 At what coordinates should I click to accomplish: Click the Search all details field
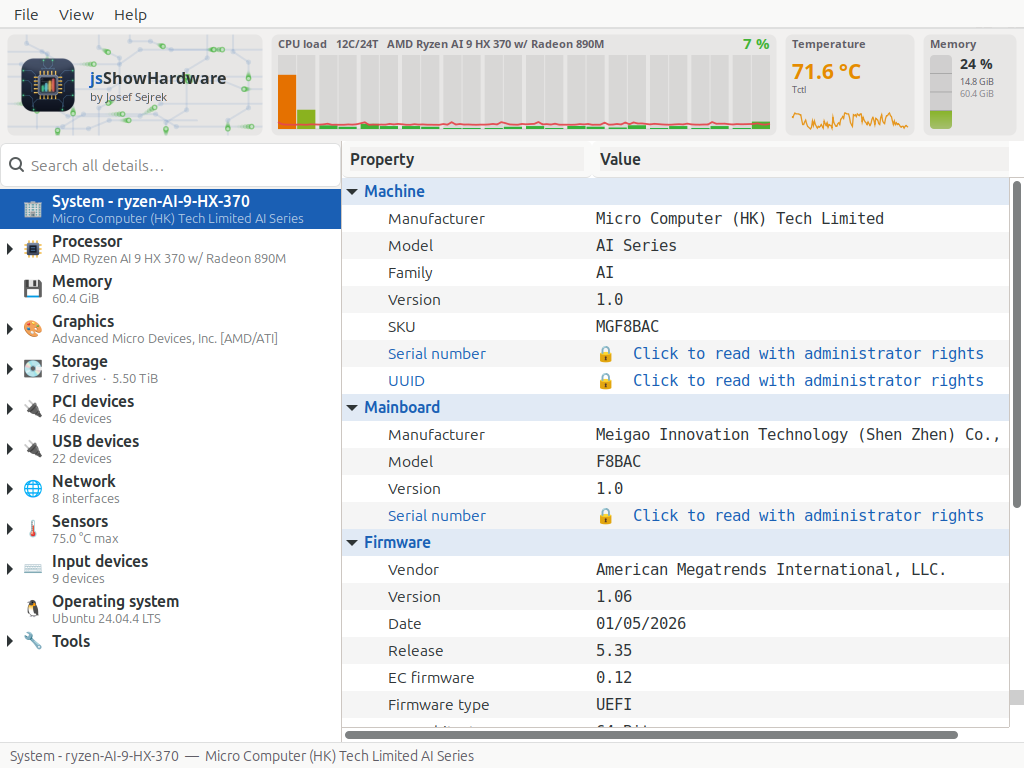tap(170, 165)
